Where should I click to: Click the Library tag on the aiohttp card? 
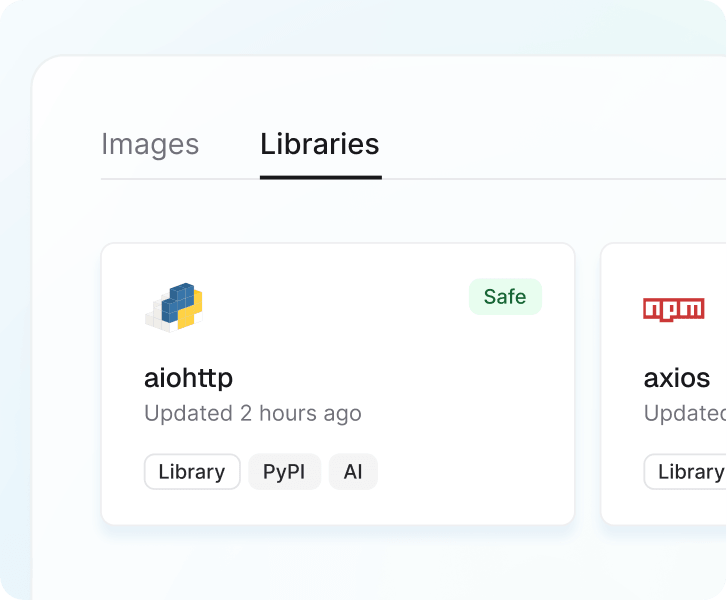point(192,472)
